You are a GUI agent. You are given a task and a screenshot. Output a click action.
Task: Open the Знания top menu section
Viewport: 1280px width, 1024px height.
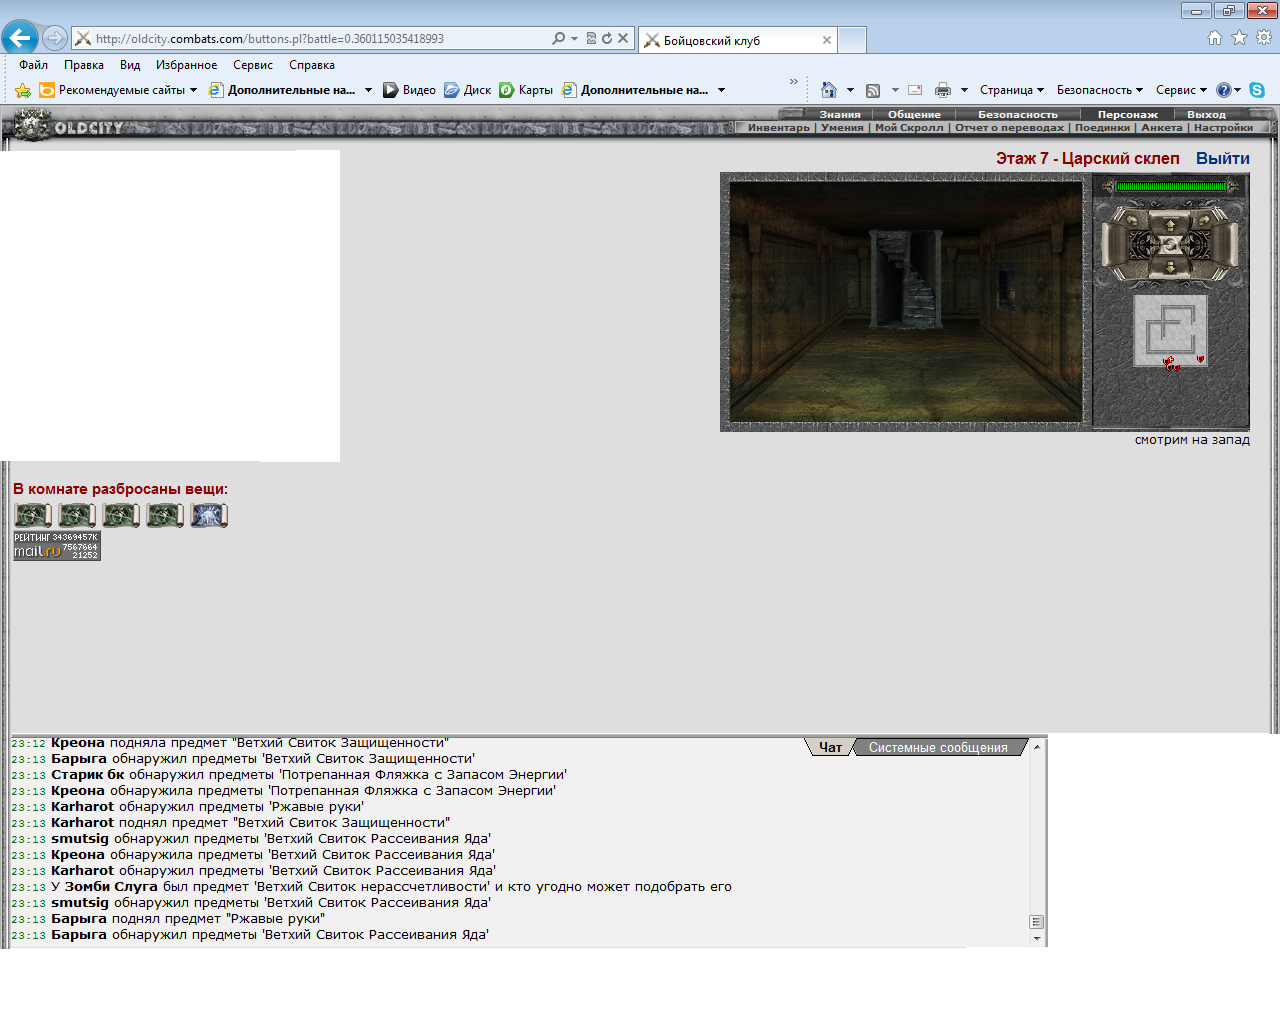(840, 114)
